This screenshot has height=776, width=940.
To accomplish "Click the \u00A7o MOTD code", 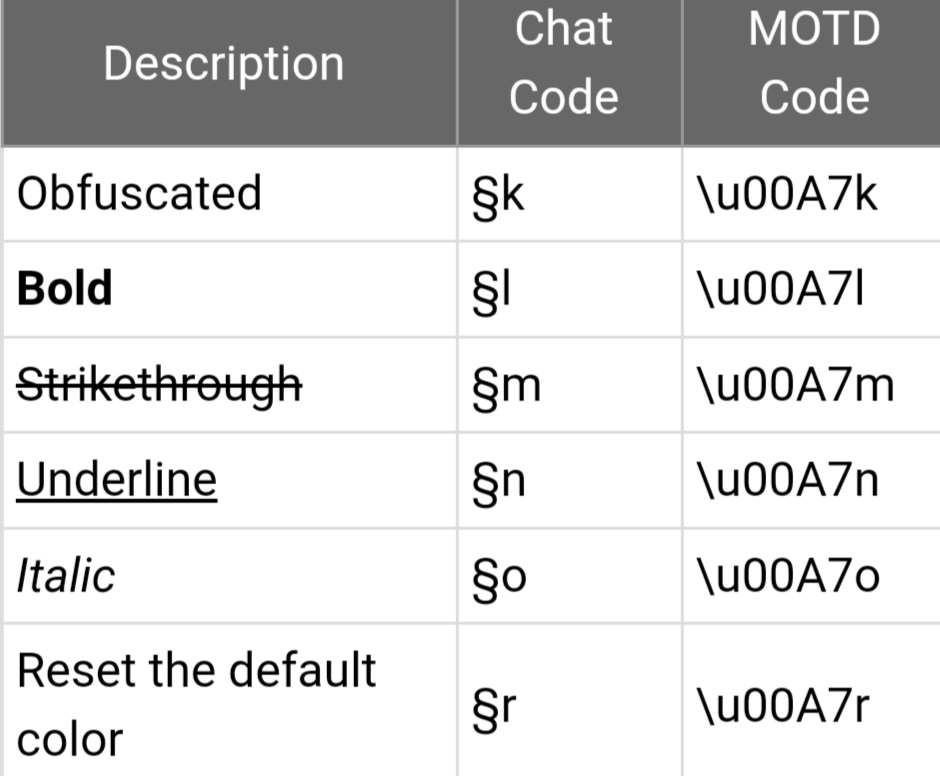I will coord(789,577).
